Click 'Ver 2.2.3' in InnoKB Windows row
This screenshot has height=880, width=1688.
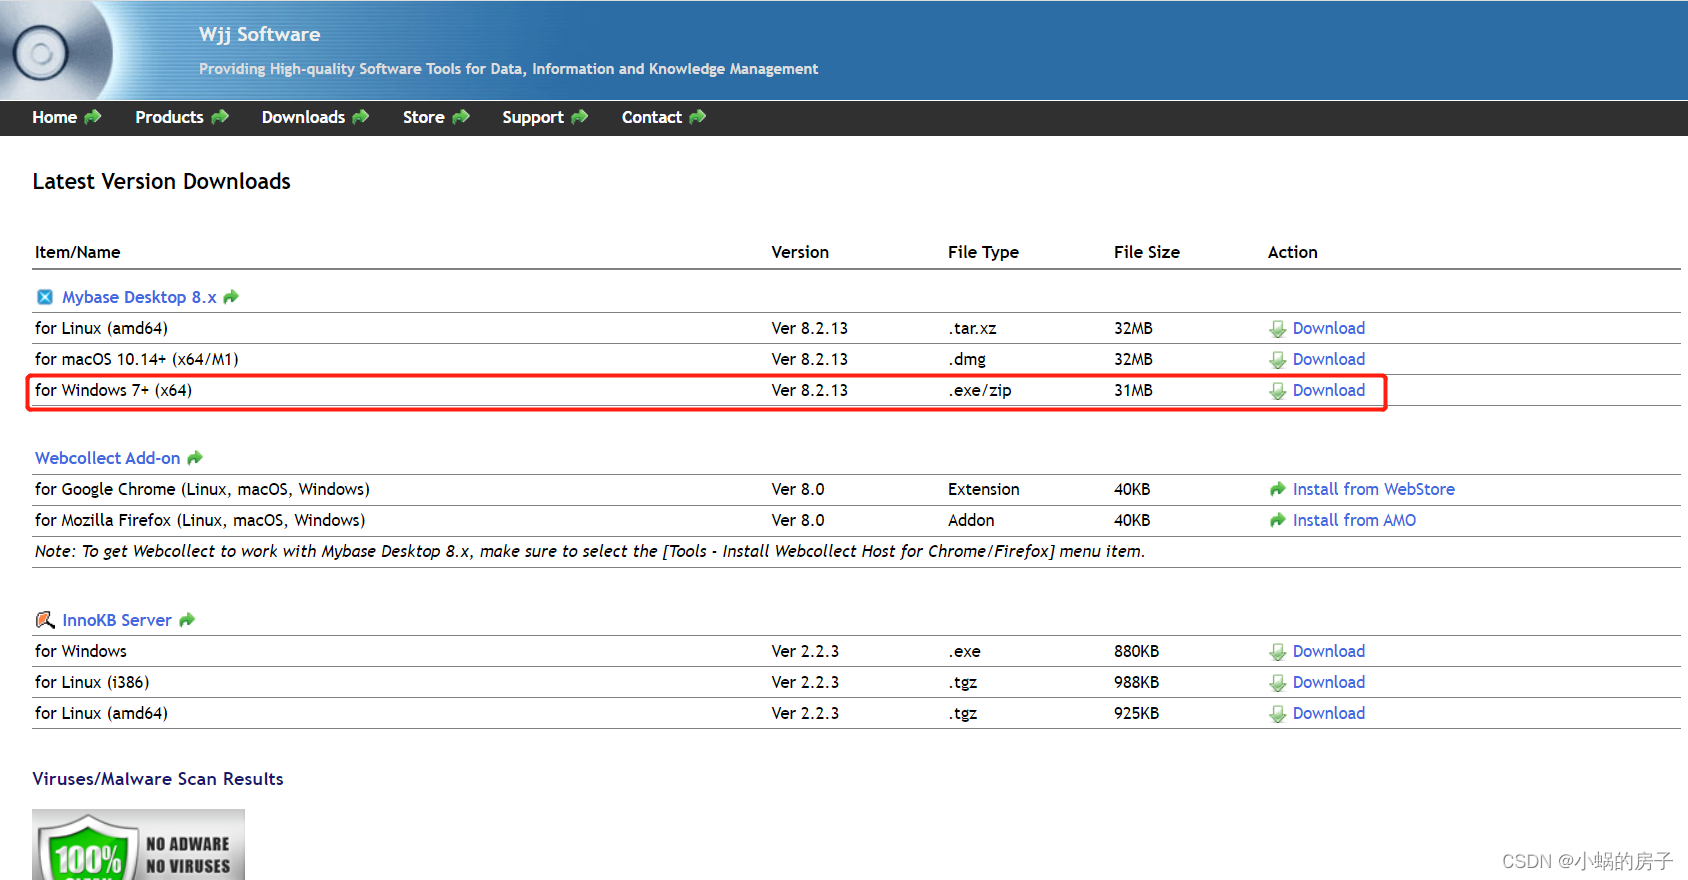(x=805, y=651)
